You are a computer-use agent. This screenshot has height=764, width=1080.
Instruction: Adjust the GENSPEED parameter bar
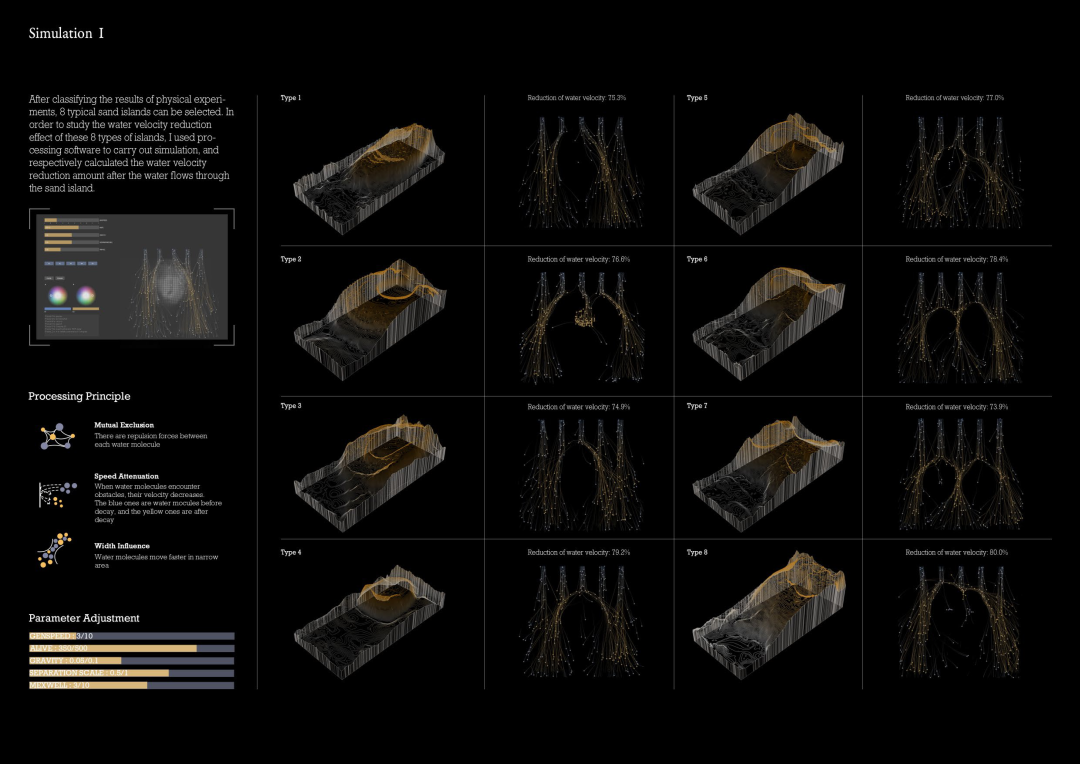point(131,636)
